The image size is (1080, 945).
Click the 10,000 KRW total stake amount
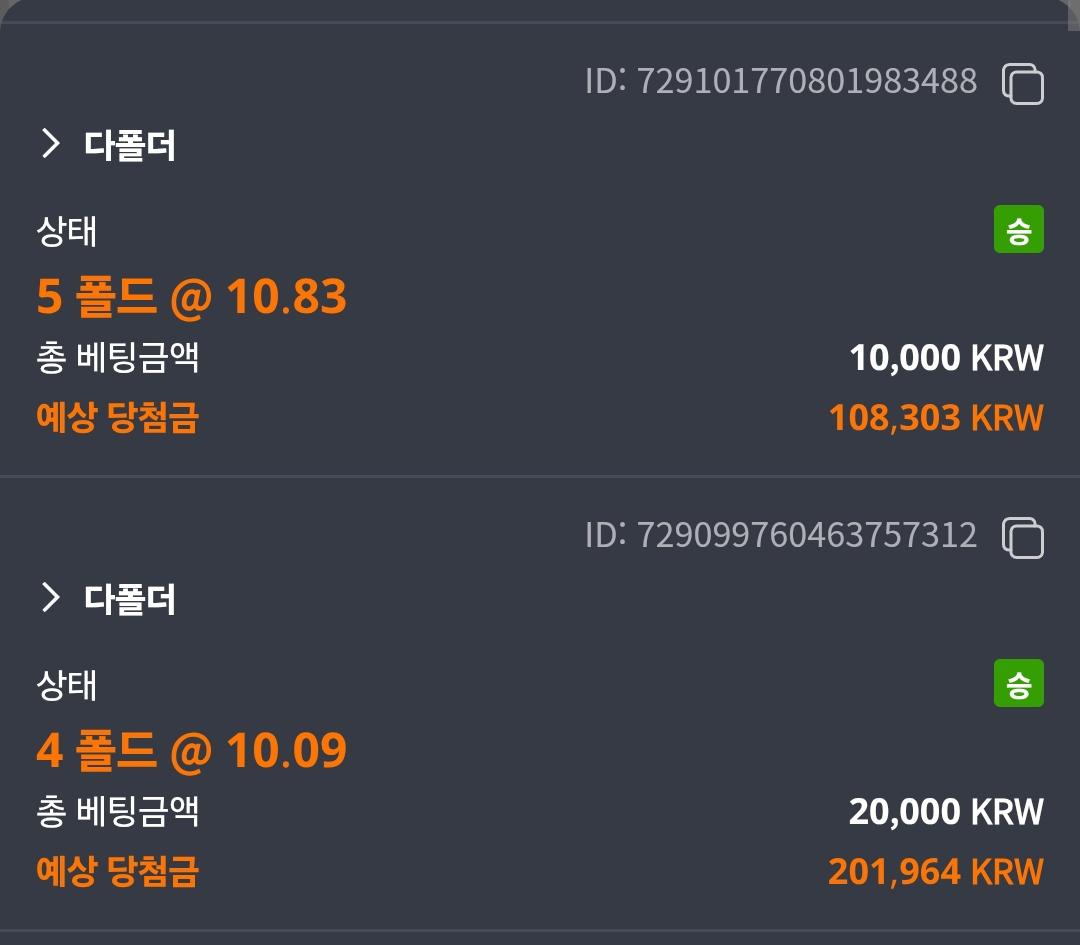[946, 358]
